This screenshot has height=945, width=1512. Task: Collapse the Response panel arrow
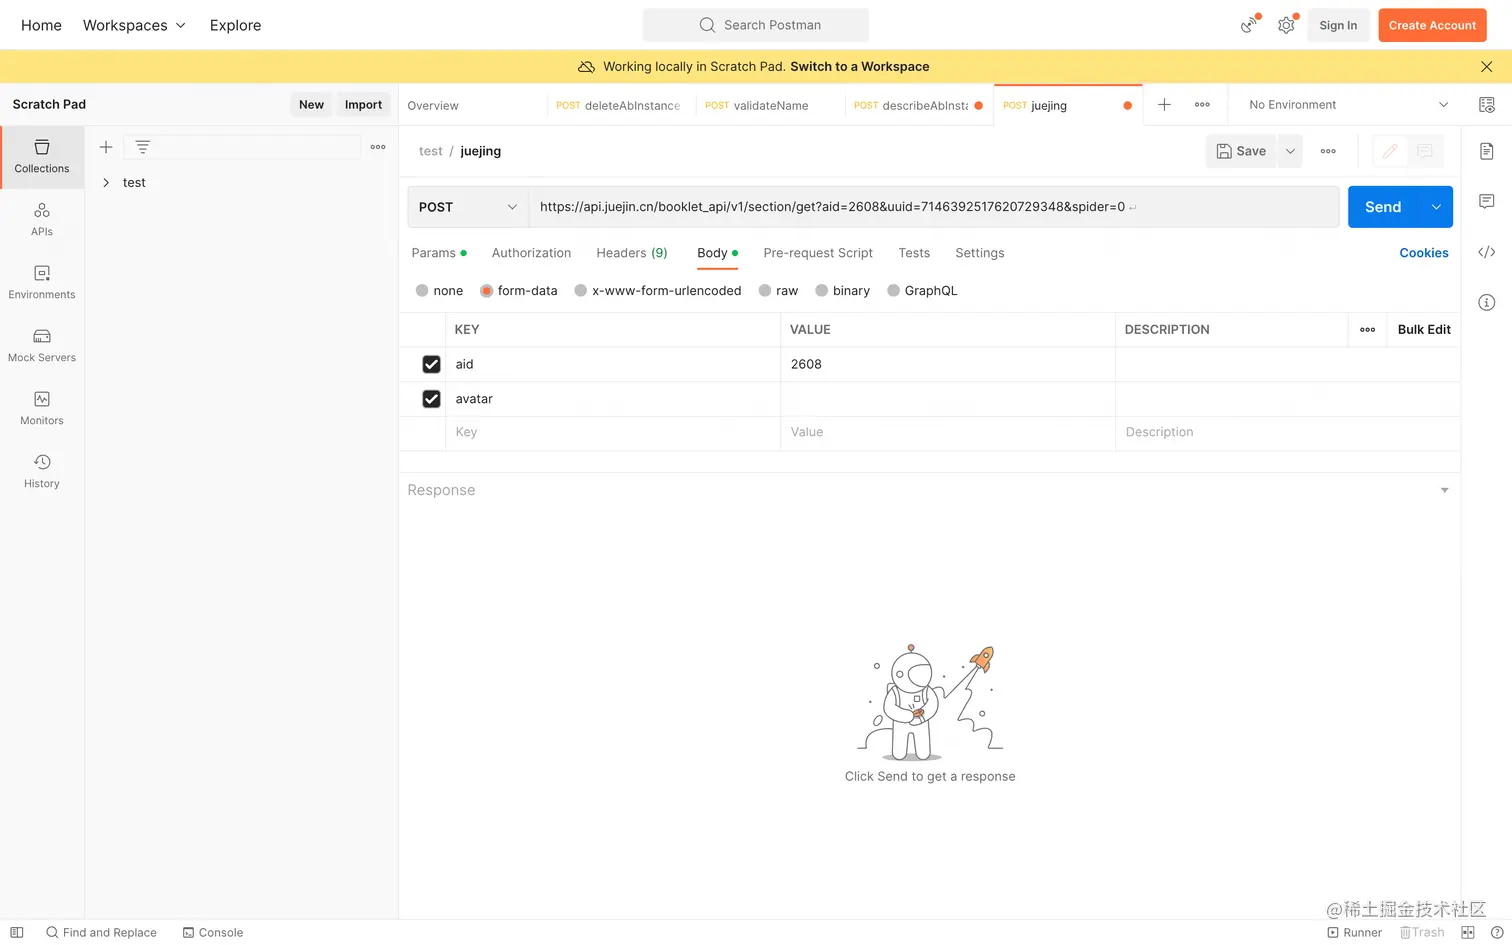point(1444,491)
